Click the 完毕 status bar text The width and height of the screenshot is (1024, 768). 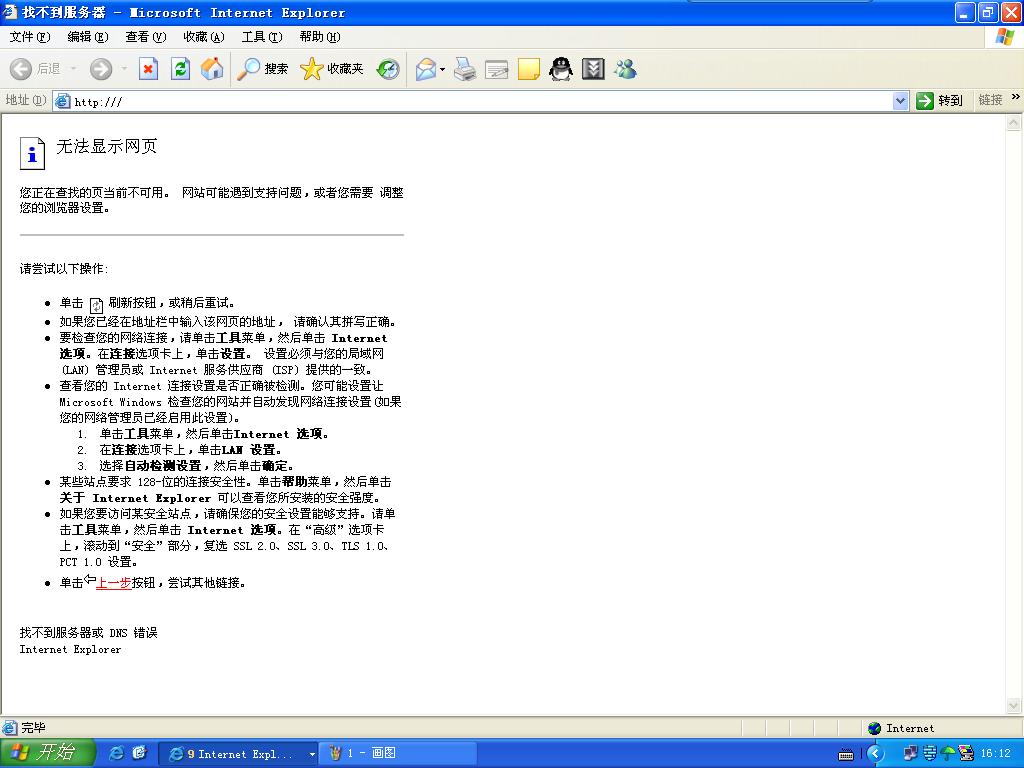[x=33, y=728]
